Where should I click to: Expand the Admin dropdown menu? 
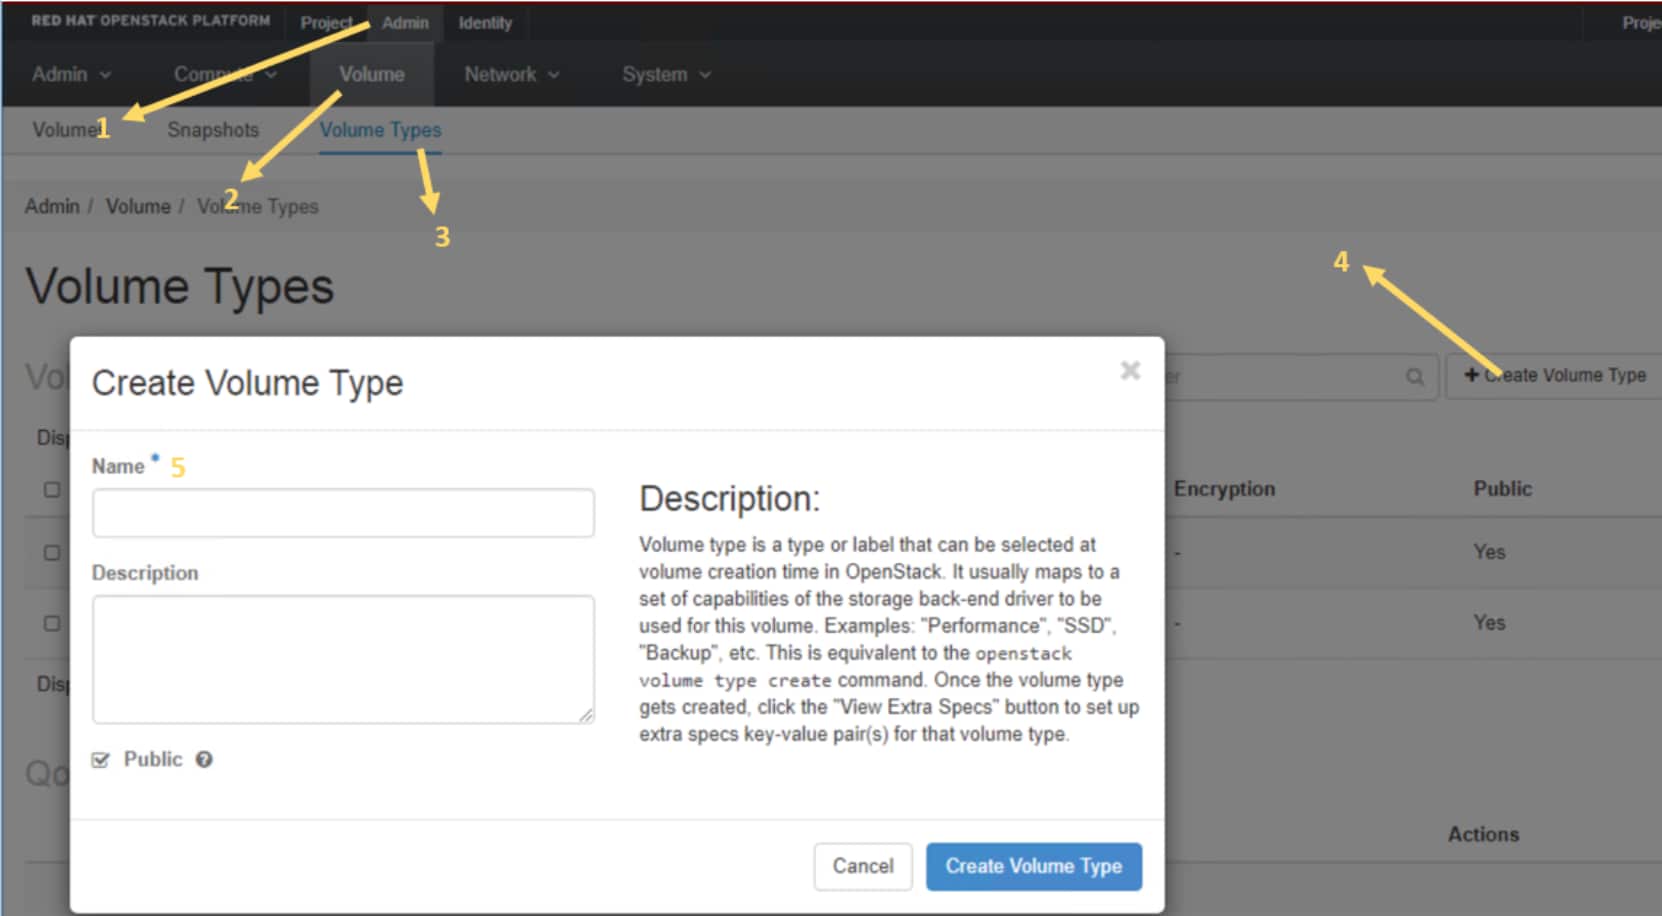coord(71,75)
